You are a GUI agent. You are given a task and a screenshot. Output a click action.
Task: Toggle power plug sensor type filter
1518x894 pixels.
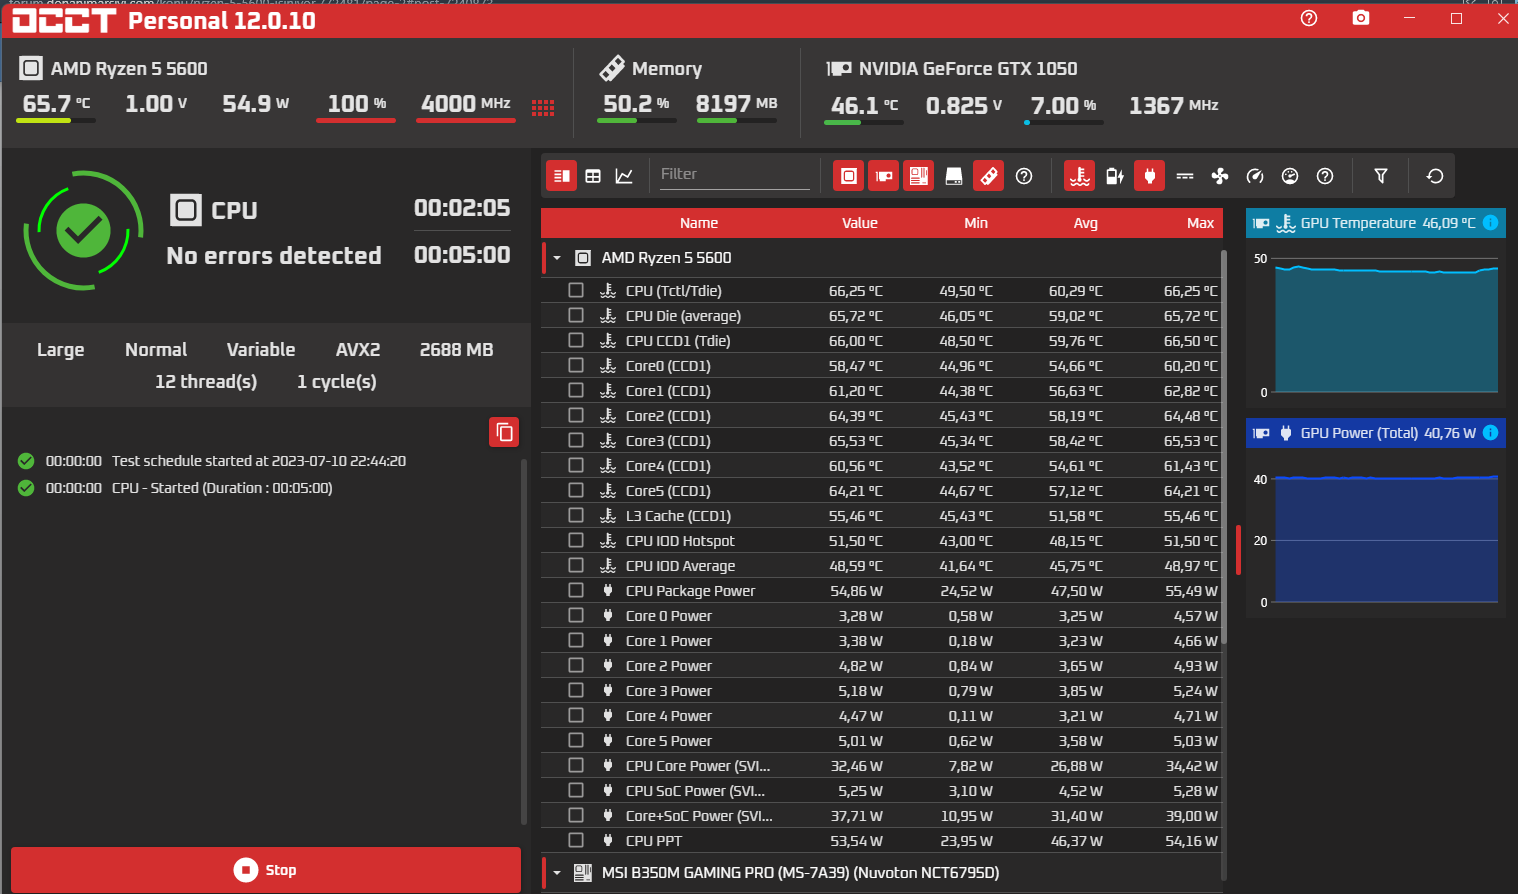click(x=1150, y=176)
